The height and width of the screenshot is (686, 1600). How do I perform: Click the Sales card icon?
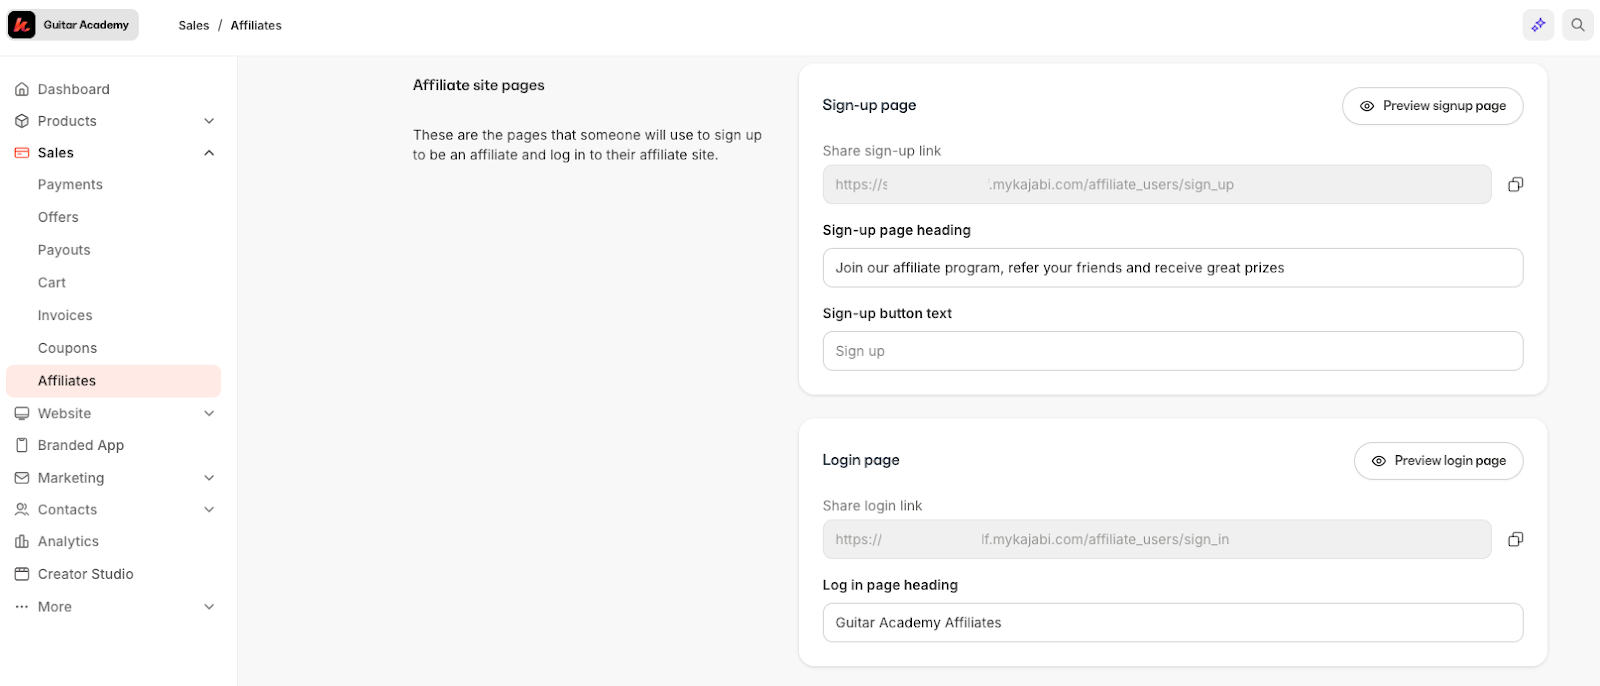22,153
